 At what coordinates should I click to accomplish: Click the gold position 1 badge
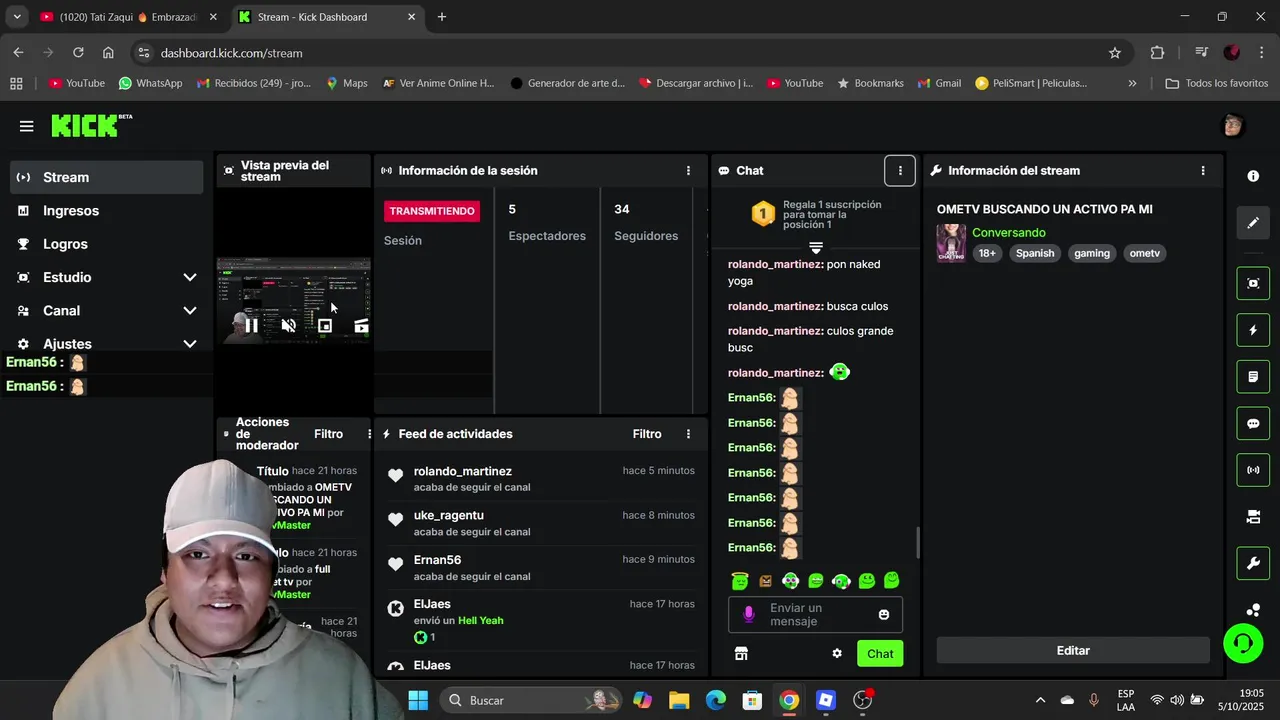[x=763, y=214]
